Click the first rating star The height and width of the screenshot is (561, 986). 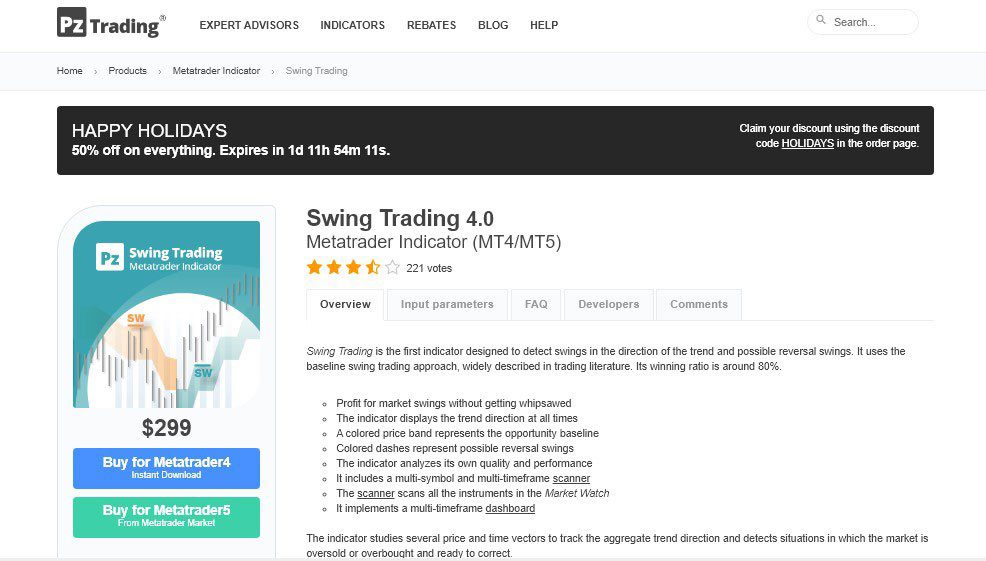pos(314,267)
